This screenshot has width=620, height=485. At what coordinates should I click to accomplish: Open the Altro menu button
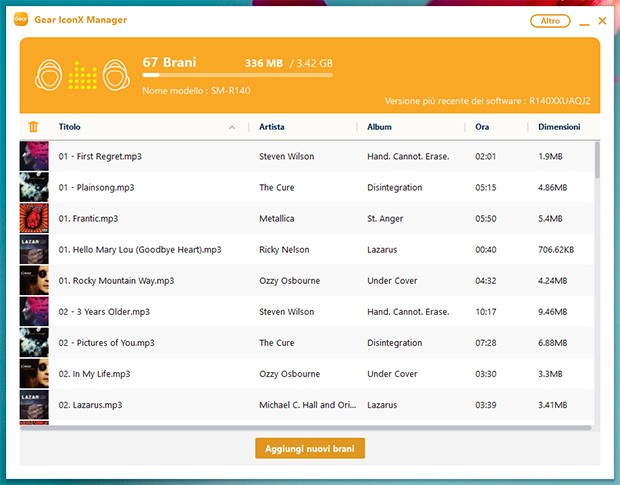(x=550, y=21)
